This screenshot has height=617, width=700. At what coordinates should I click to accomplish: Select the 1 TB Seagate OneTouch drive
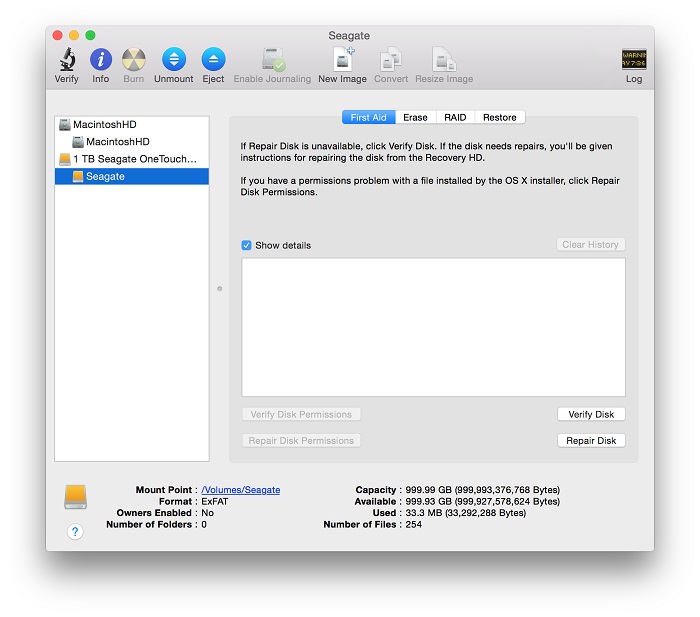click(x=134, y=159)
